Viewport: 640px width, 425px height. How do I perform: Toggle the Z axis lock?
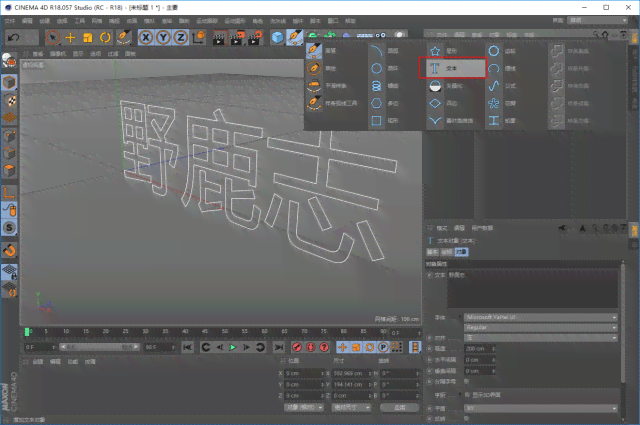(181, 38)
